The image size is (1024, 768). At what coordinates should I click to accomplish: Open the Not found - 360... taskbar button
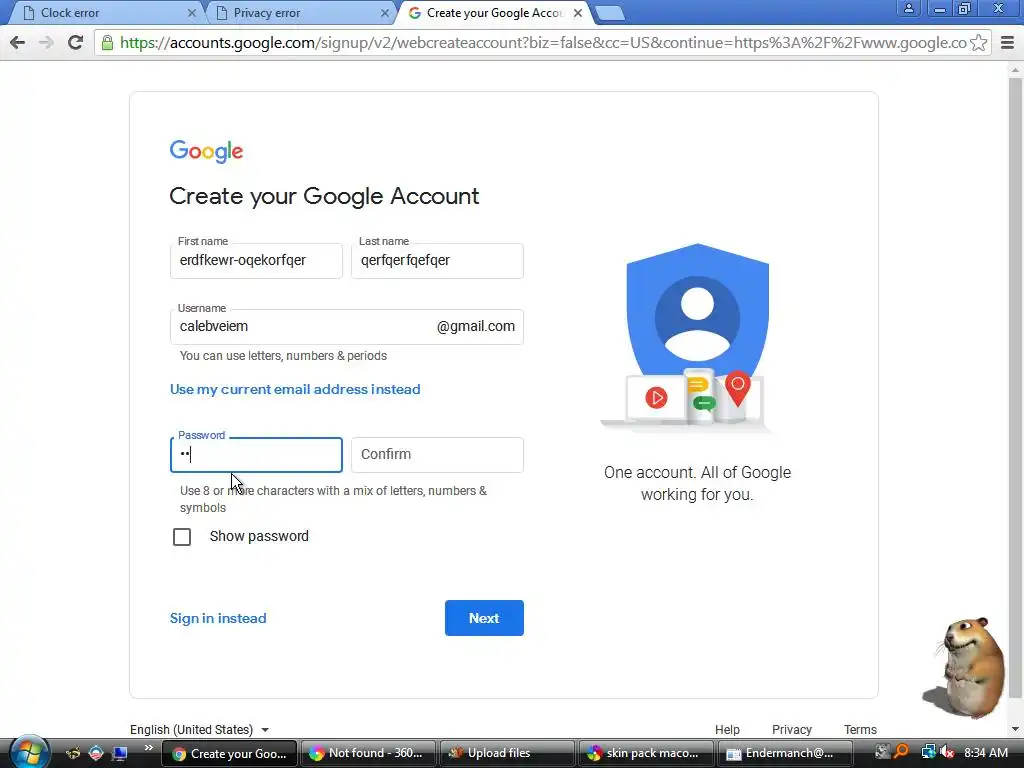point(367,754)
